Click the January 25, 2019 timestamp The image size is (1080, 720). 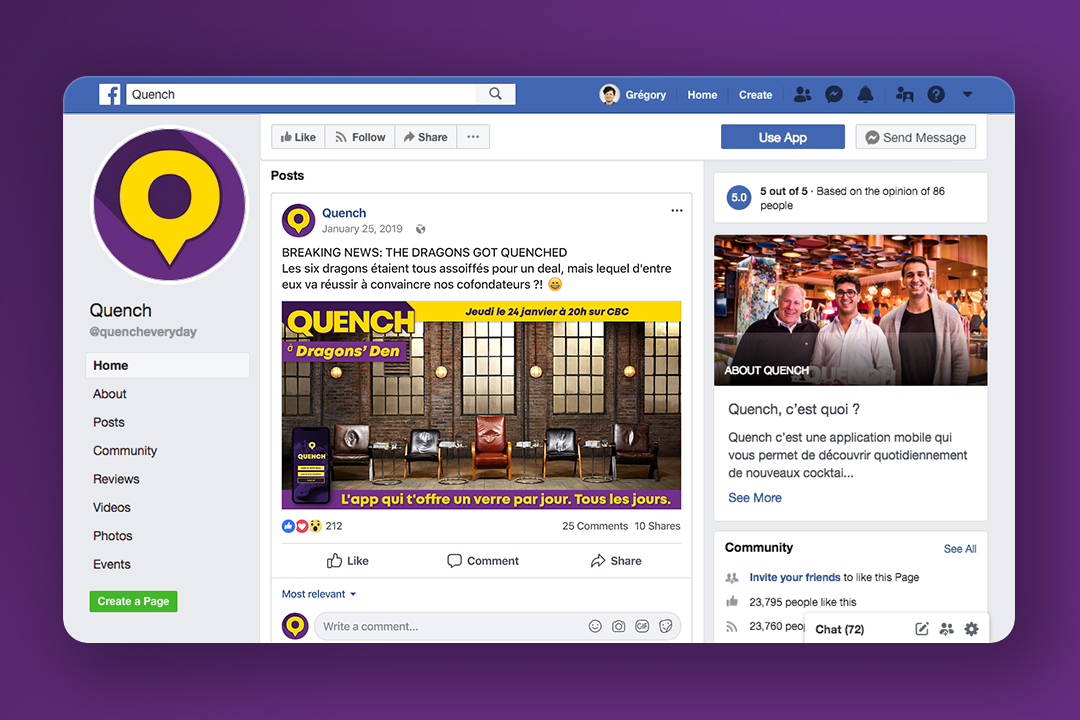pos(362,229)
